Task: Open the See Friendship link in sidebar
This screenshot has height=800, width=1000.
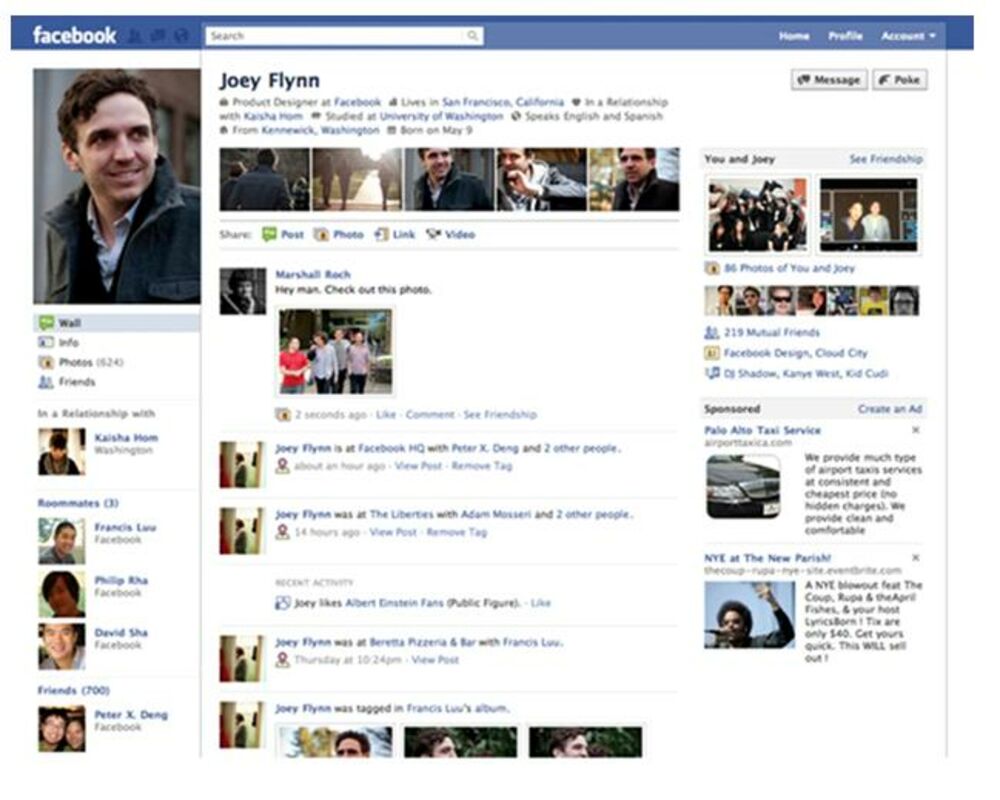Action: (885, 159)
